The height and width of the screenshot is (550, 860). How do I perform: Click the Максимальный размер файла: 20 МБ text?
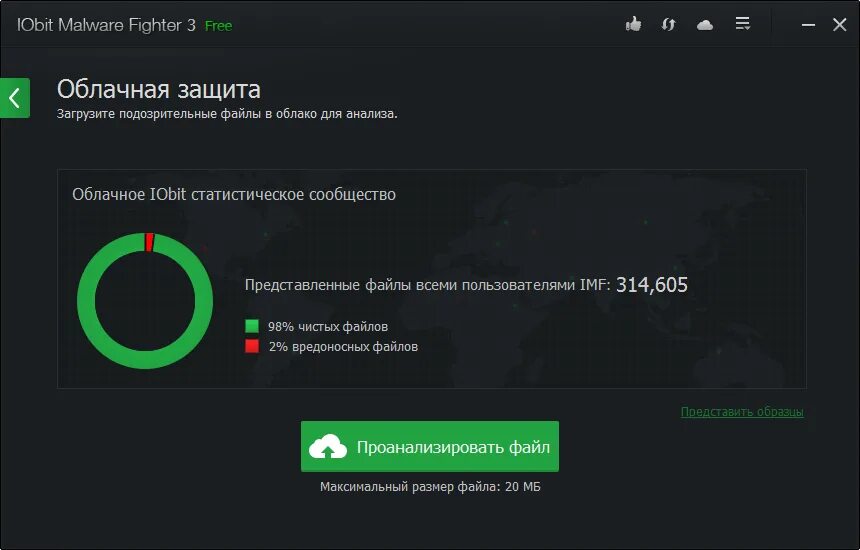(x=430, y=487)
